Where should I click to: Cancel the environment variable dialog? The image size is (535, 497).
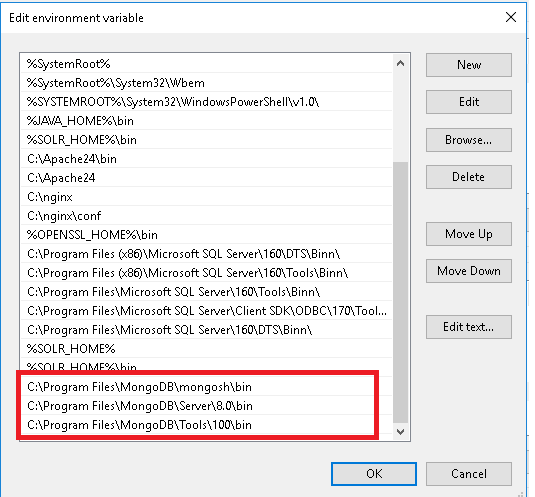[x=468, y=474]
